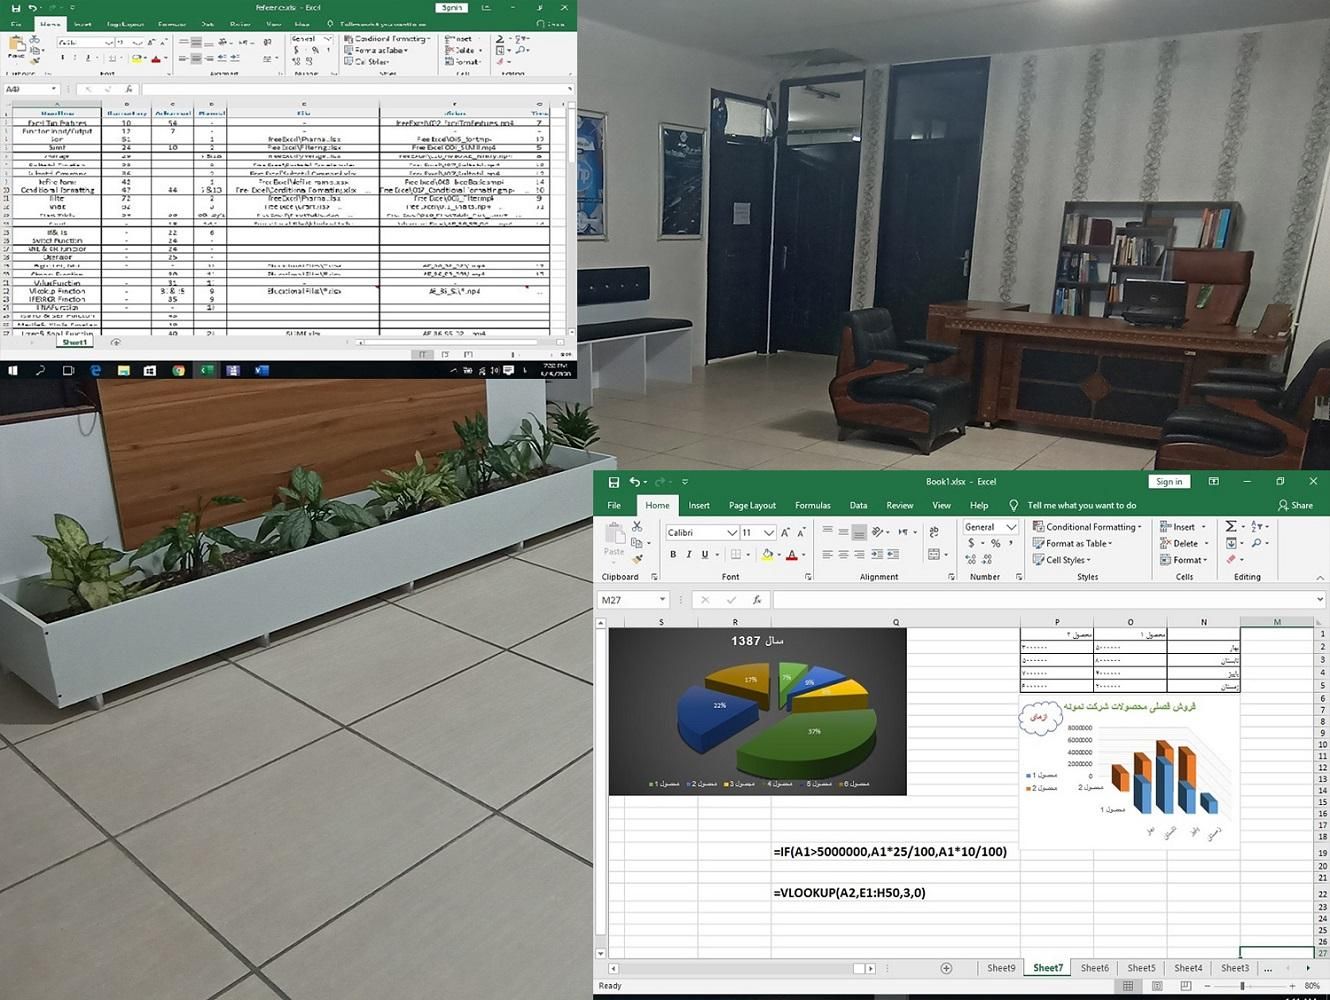Center text horizontally in Book1.xlsx ribbon
The image size is (1330, 1000).
(x=843, y=554)
